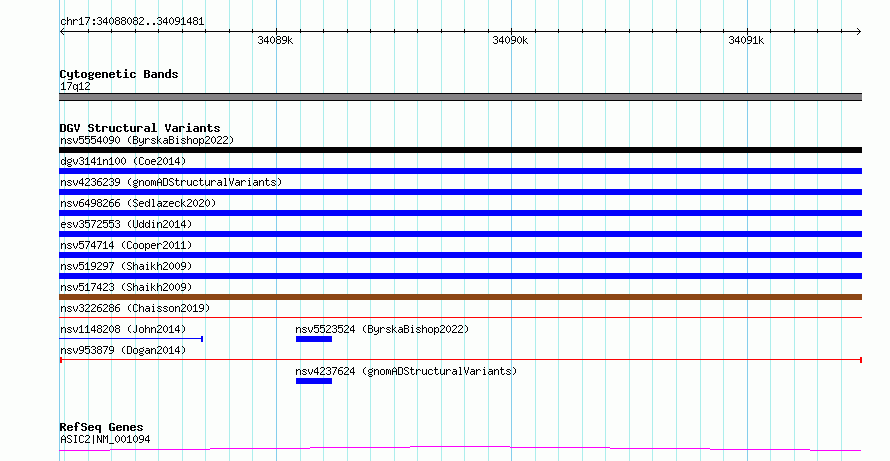
Task: Open the ASIC2|NM_001094 gene label
Action: (105, 439)
